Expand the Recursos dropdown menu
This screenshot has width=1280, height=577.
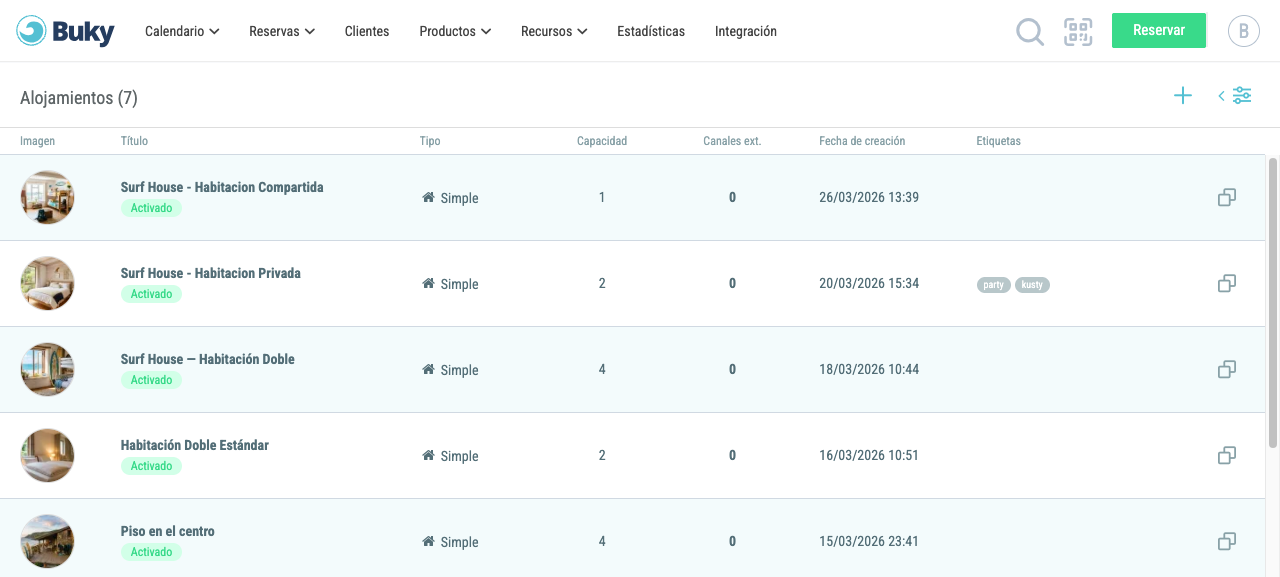(x=554, y=31)
